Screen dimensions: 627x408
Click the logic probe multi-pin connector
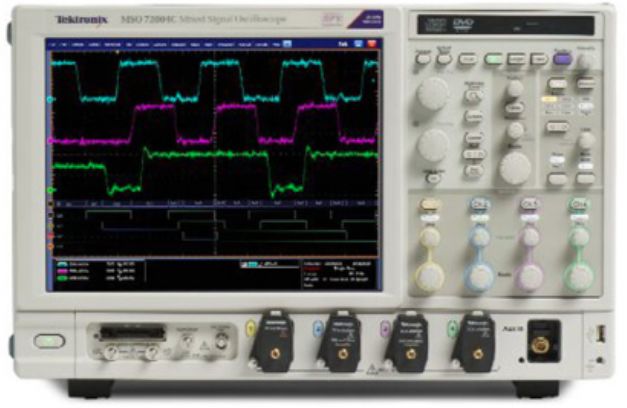click(x=133, y=333)
